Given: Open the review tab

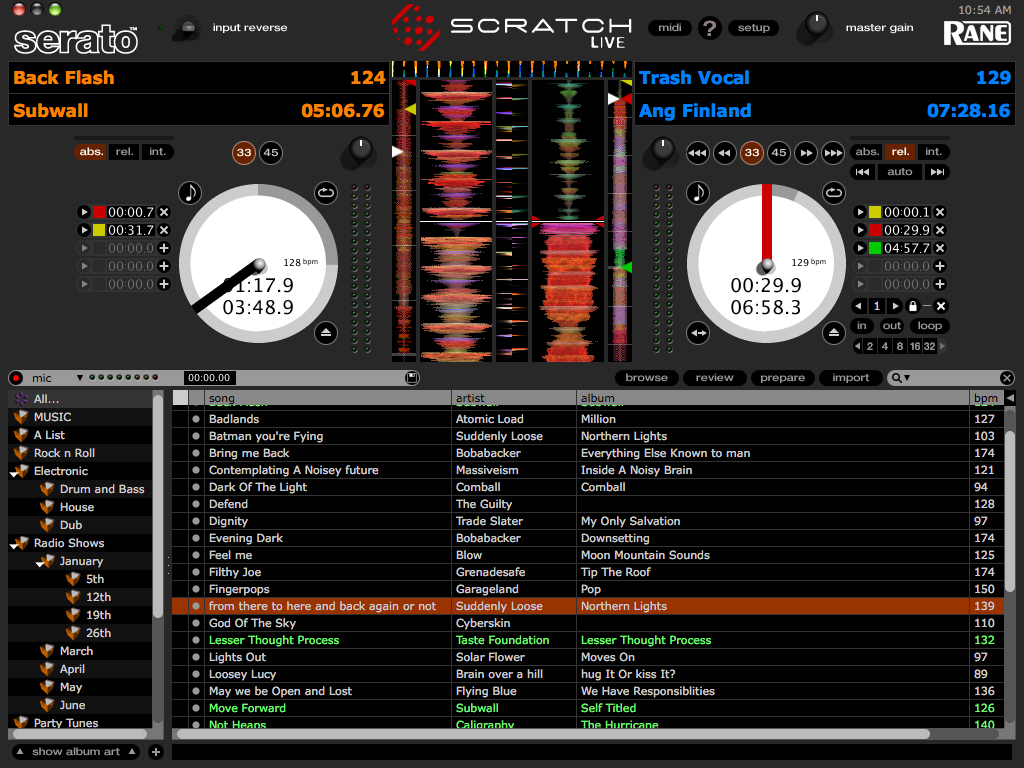Looking at the screenshot, I should coord(714,378).
